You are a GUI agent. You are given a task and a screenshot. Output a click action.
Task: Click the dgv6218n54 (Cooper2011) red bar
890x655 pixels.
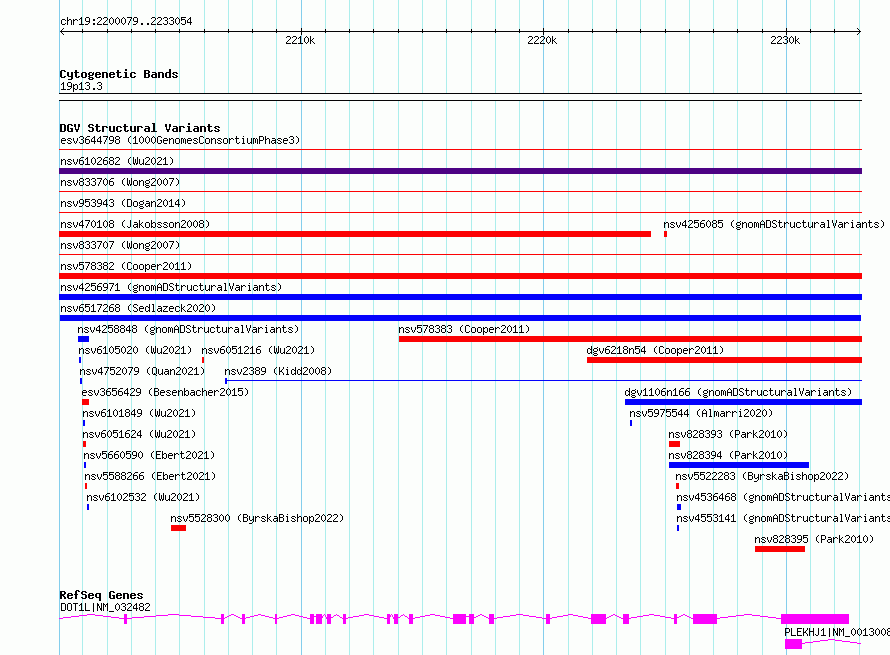[724, 360]
